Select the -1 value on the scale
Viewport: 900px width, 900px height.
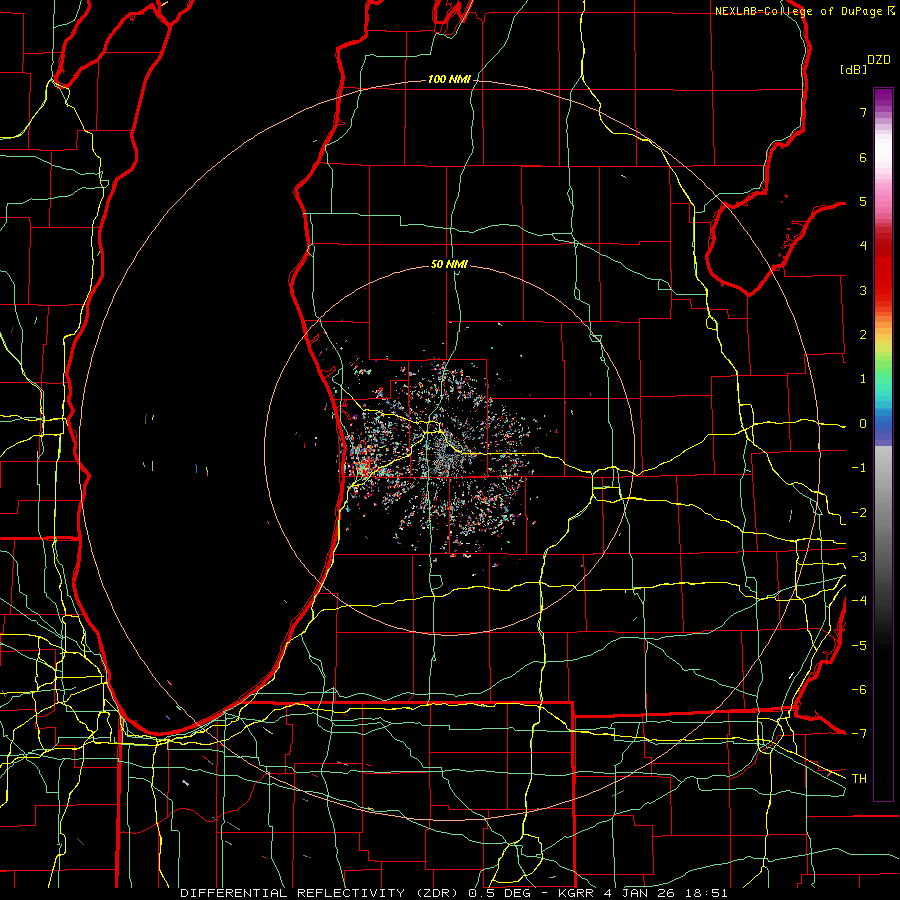859,468
